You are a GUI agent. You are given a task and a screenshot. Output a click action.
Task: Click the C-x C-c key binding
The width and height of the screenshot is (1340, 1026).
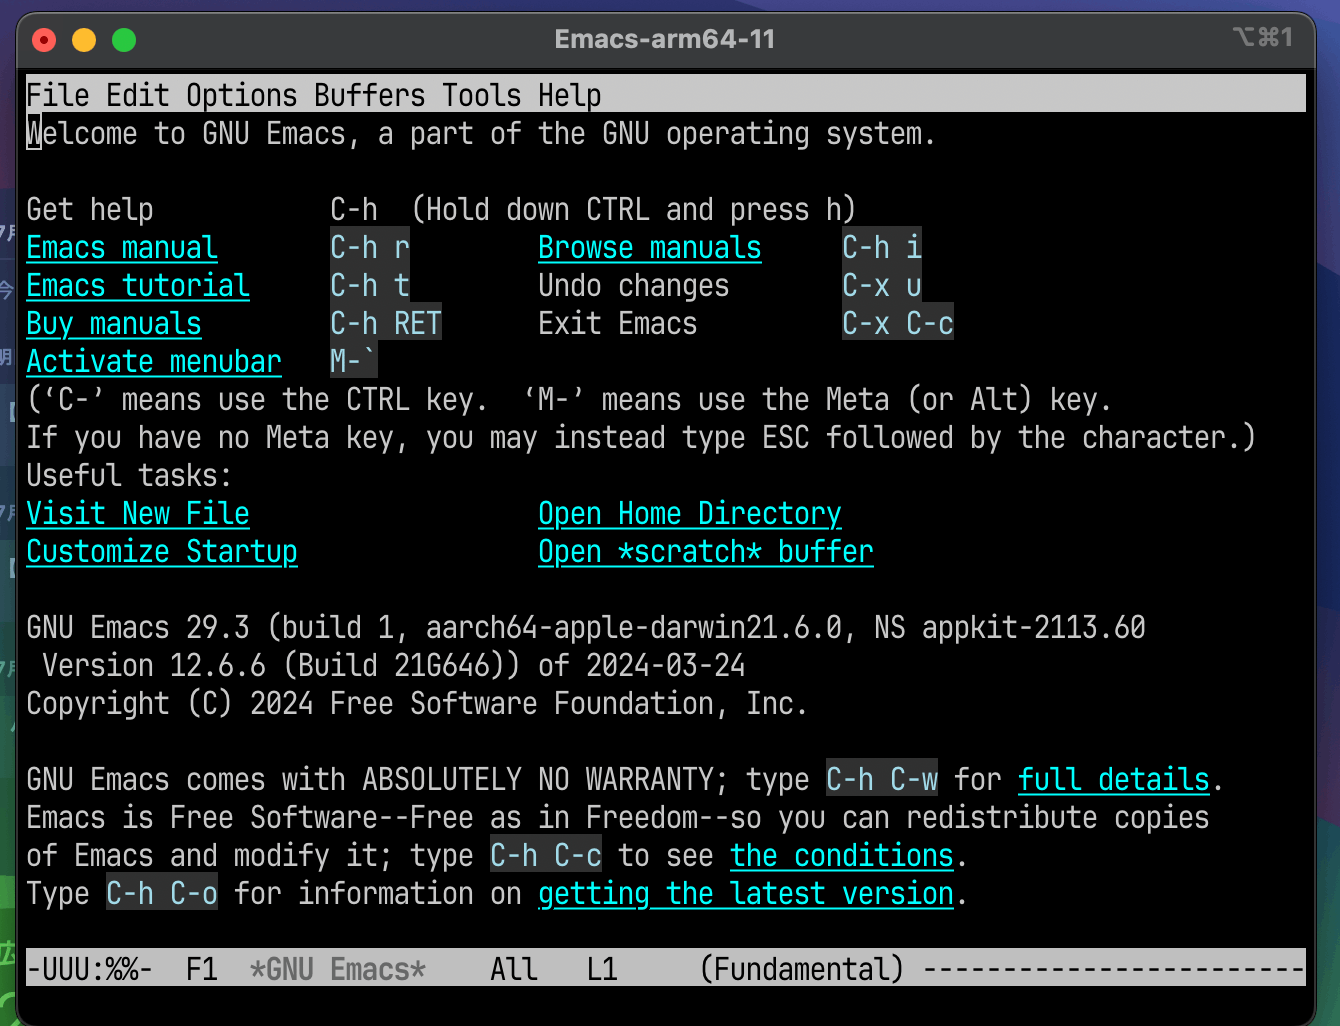tap(898, 323)
